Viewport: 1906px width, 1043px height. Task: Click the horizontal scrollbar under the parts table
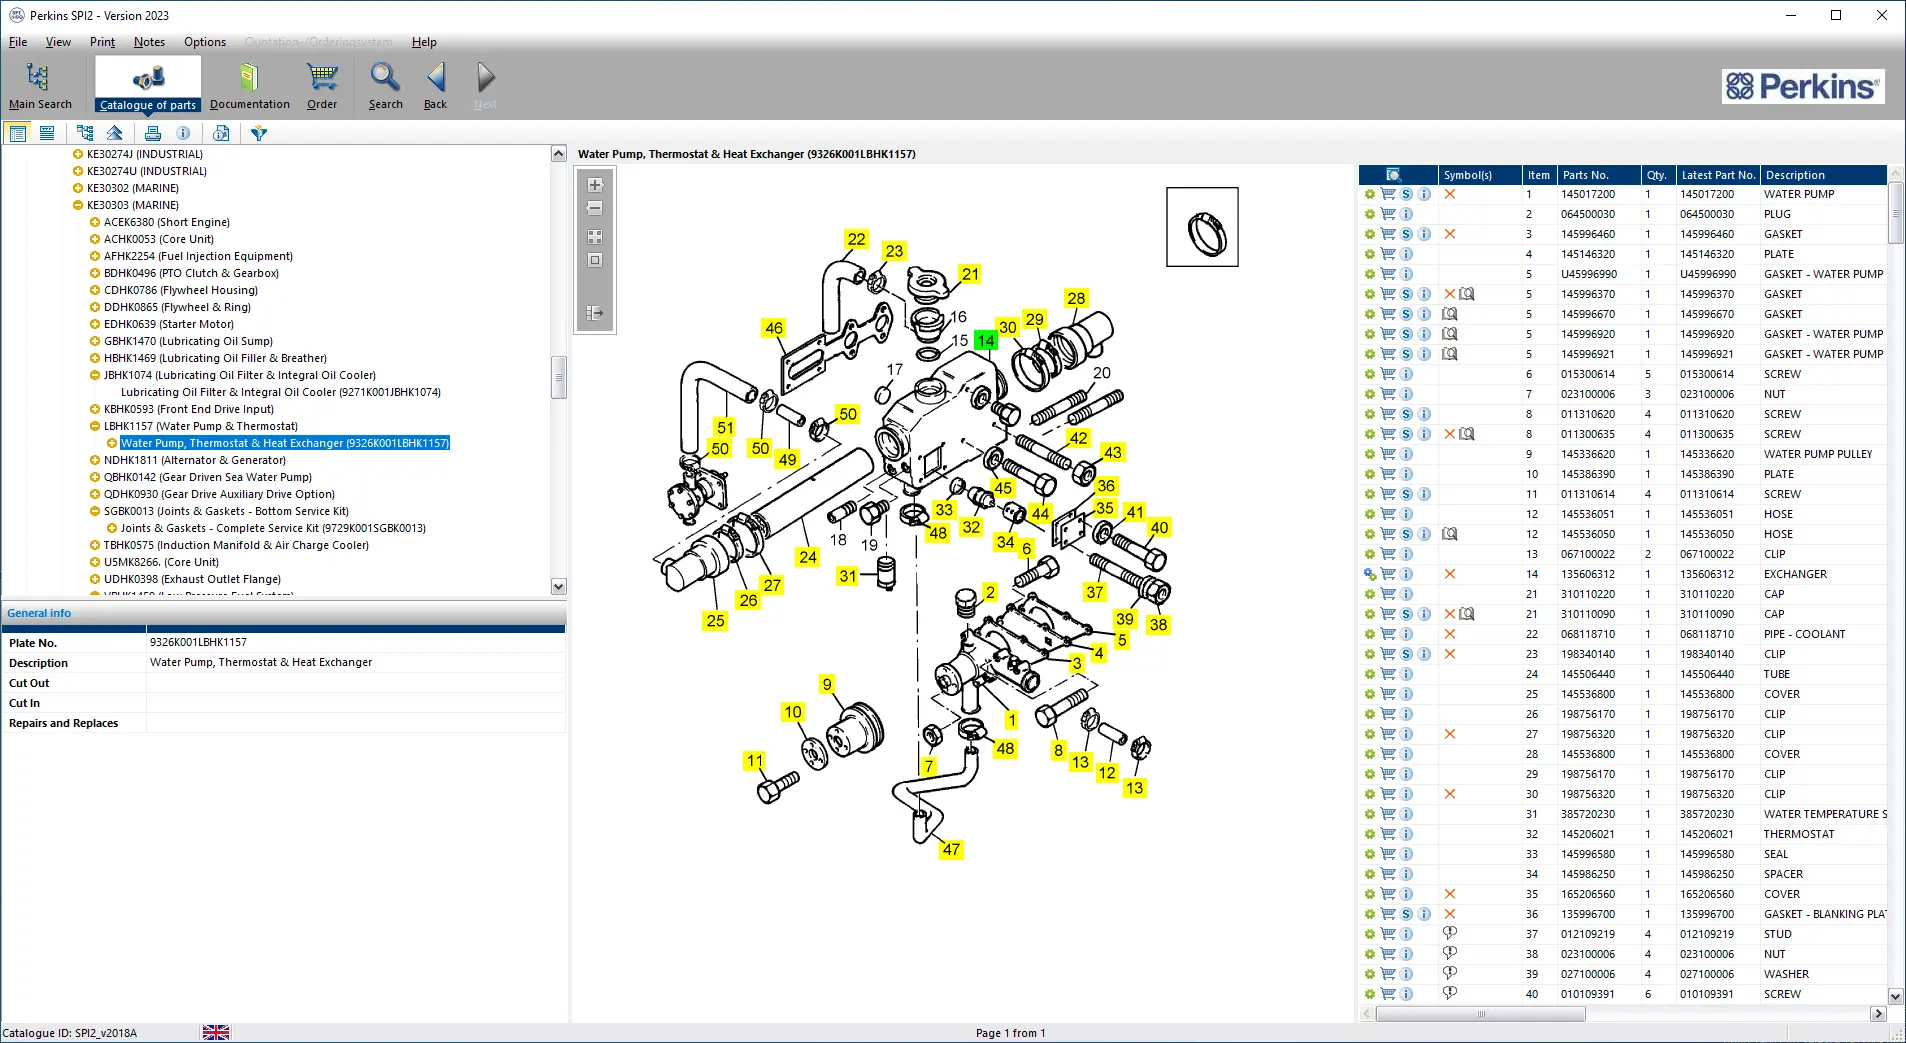[x=1621, y=1014]
